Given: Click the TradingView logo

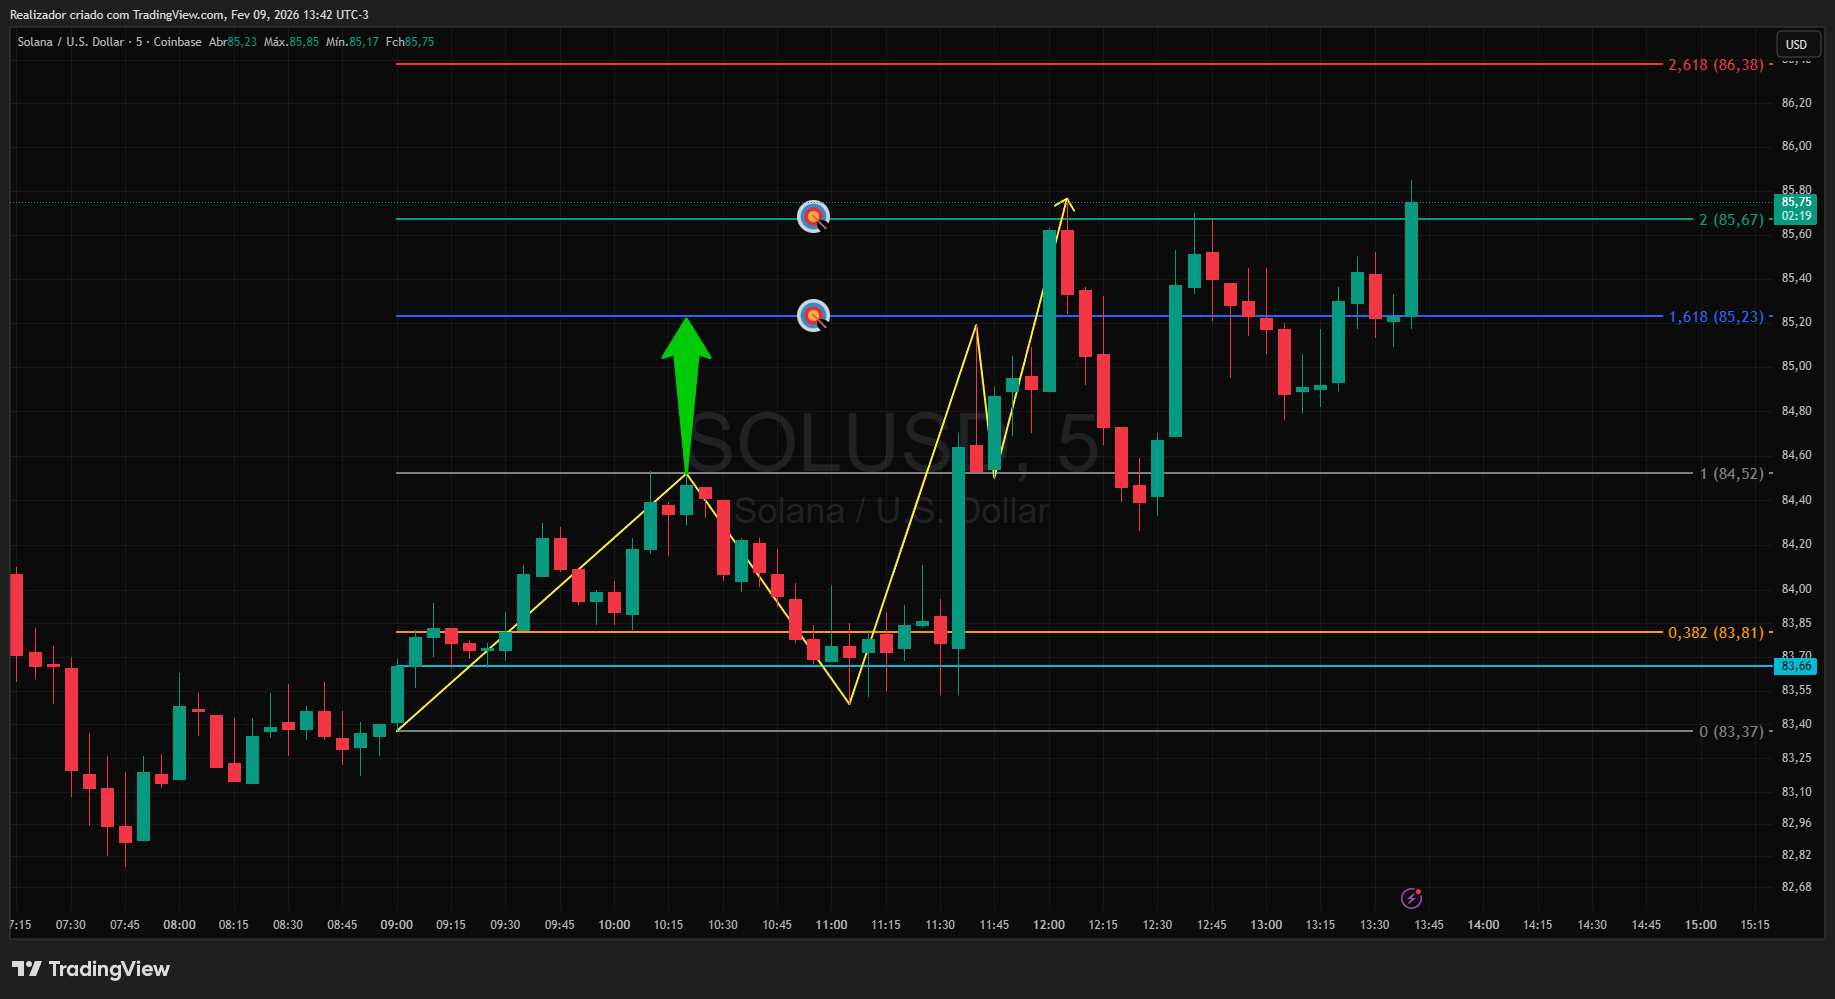Looking at the screenshot, I should (x=91, y=969).
